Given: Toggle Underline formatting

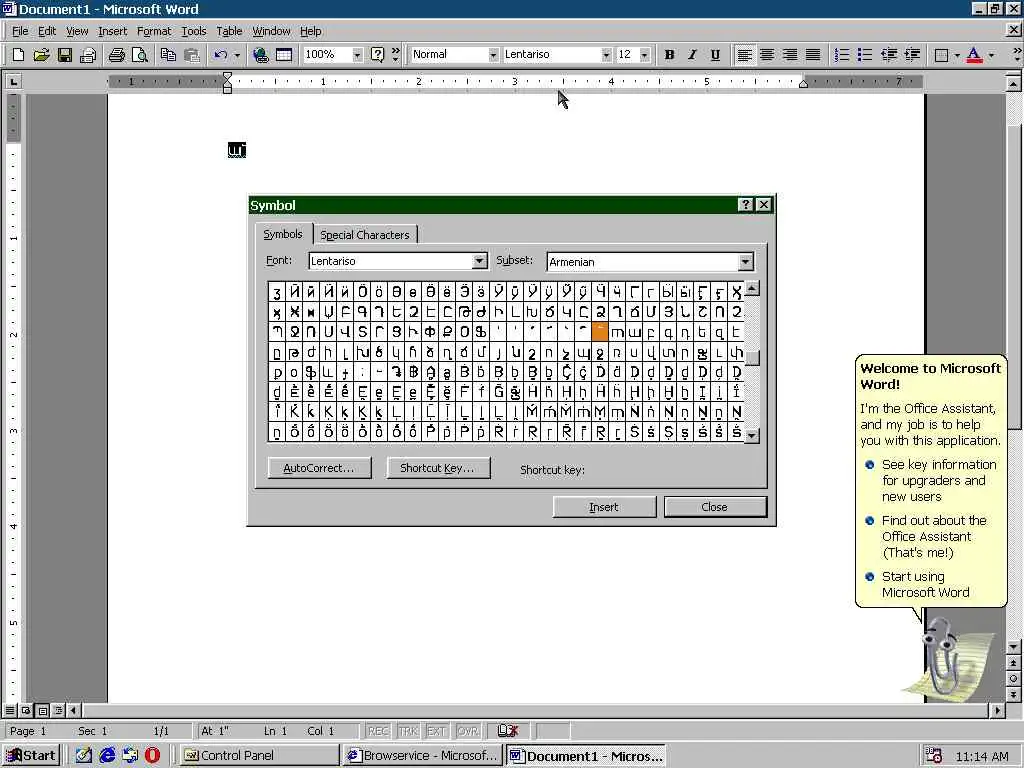Looking at the screenshot, I should (x=715, y=55).
